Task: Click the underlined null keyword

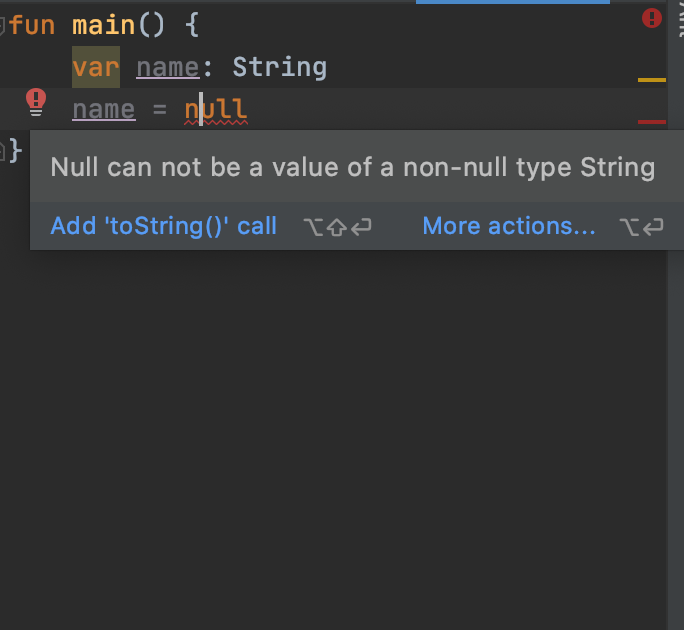Action: coord(216,110)
